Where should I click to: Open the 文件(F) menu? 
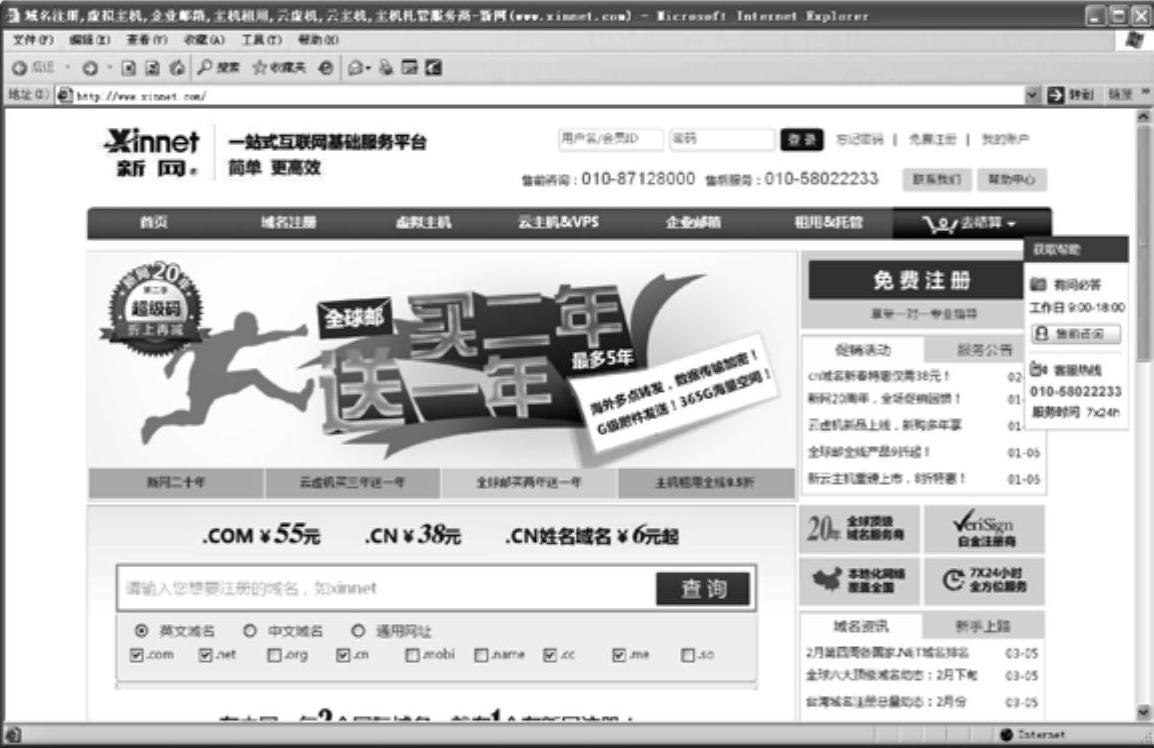(33, 40)
